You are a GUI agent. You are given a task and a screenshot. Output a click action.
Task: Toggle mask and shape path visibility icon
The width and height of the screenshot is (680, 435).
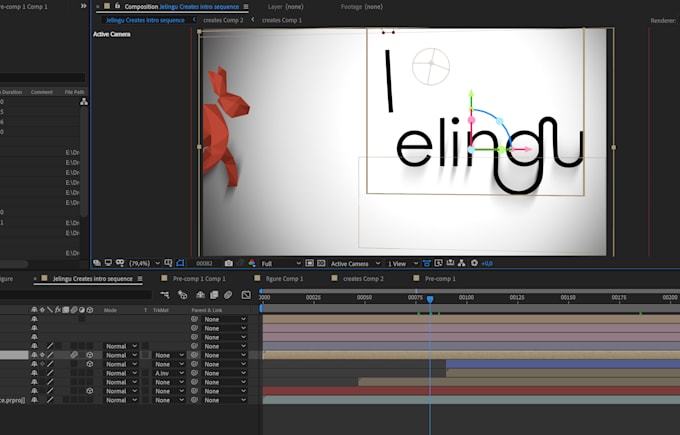[180, 263]
